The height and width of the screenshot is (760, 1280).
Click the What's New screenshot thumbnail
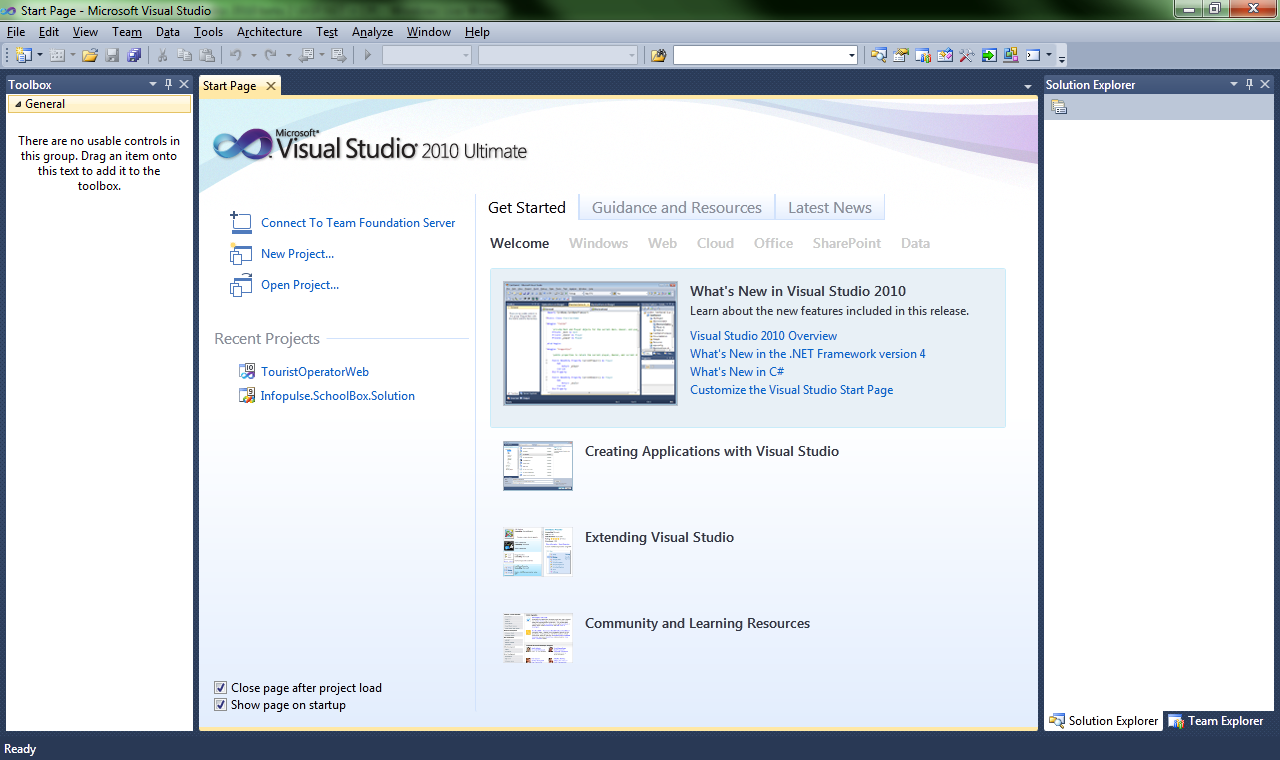(590, 343)
